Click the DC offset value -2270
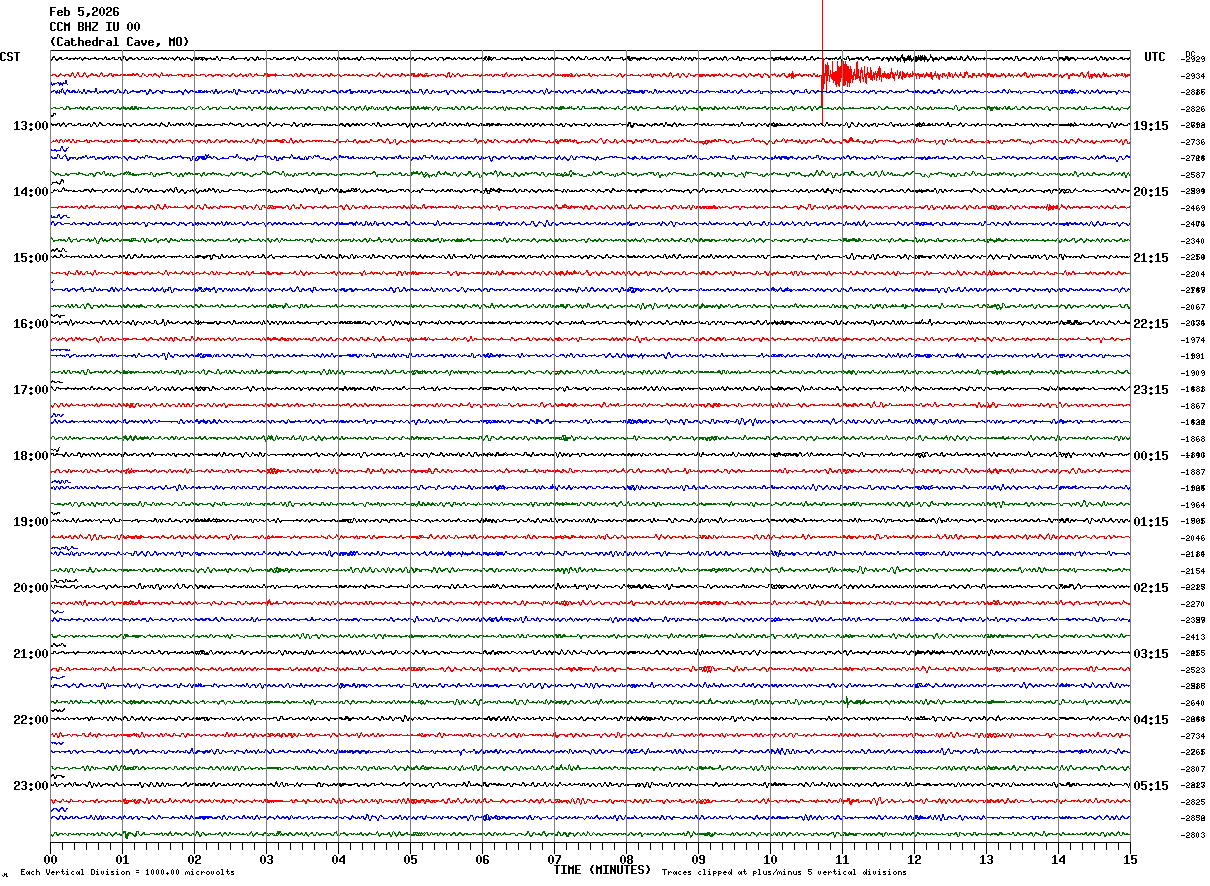Viewport: 1210px width, 886px height. (x=1194, y=604)
